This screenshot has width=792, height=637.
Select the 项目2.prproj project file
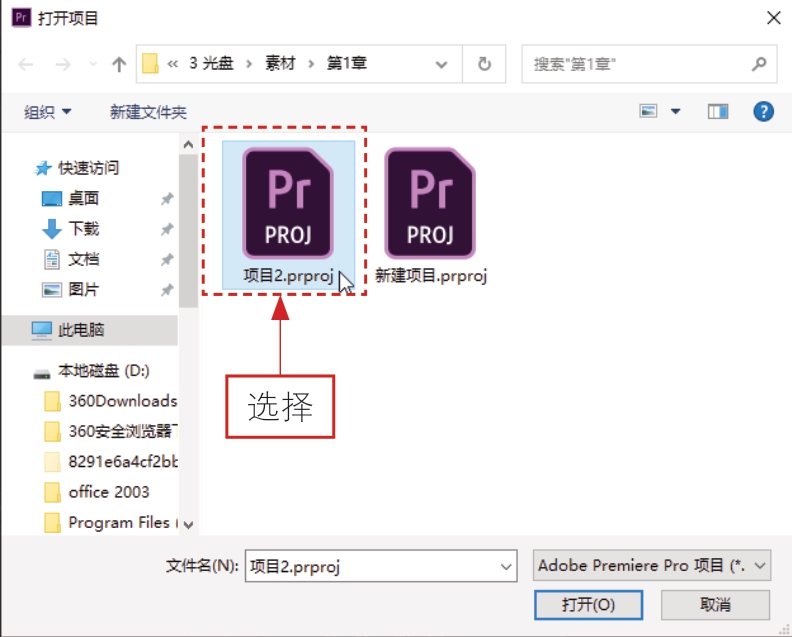coord(288,215)
